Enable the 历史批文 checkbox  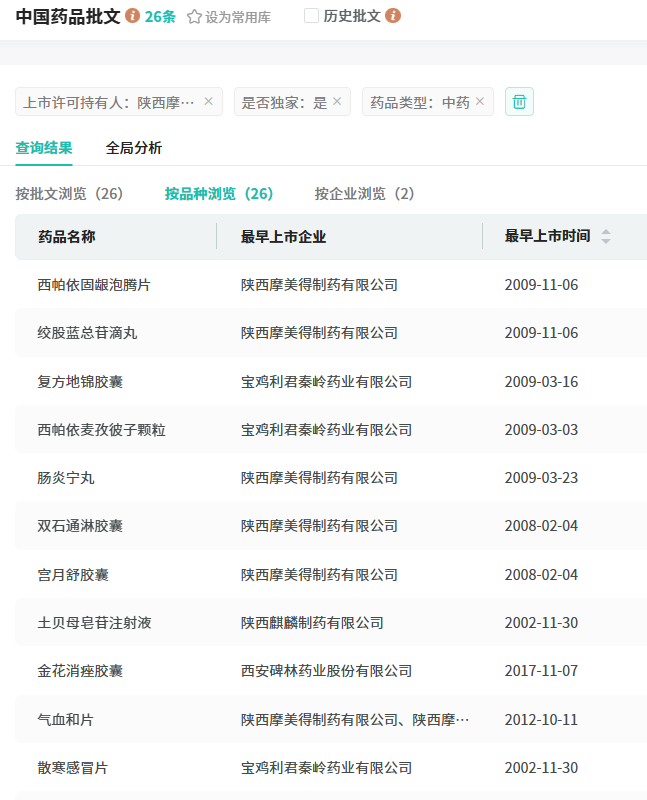(x=311, y=16)
